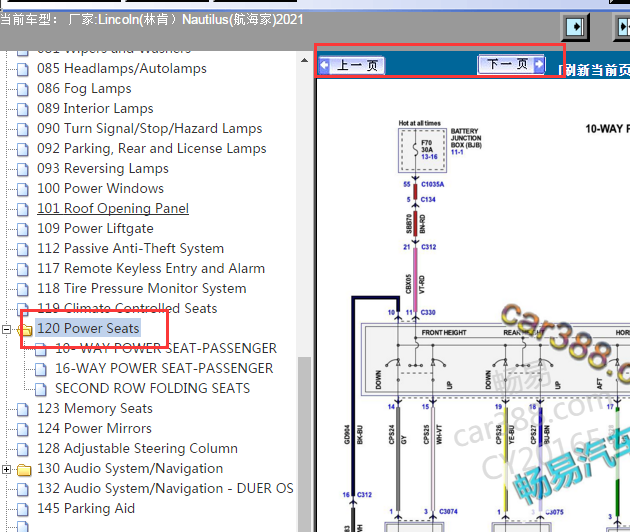Click the BATTERY JUNCTION BOX (BJB) label
The width and height of the screenshot is (630, 532).
466,138
